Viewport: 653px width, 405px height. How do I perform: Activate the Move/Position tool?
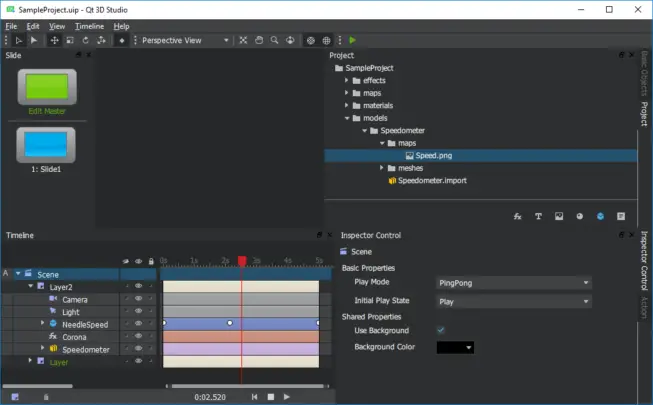coord(54,40)
